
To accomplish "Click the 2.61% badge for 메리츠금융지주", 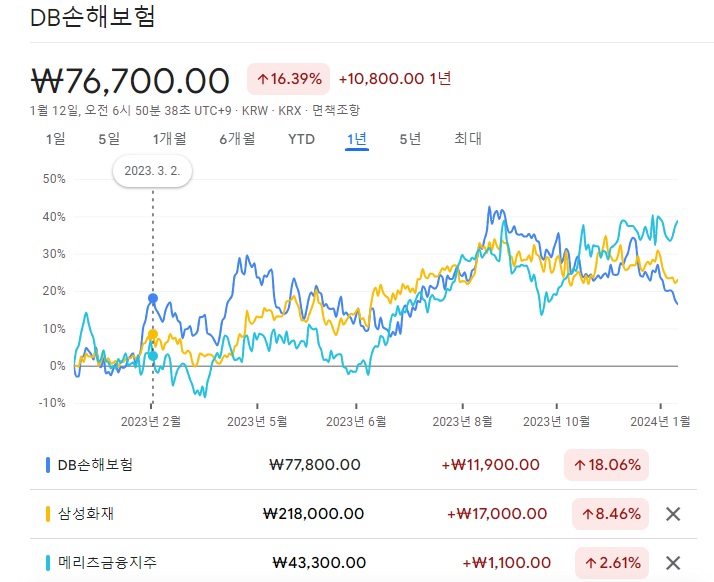I will [x=612, y=563].
